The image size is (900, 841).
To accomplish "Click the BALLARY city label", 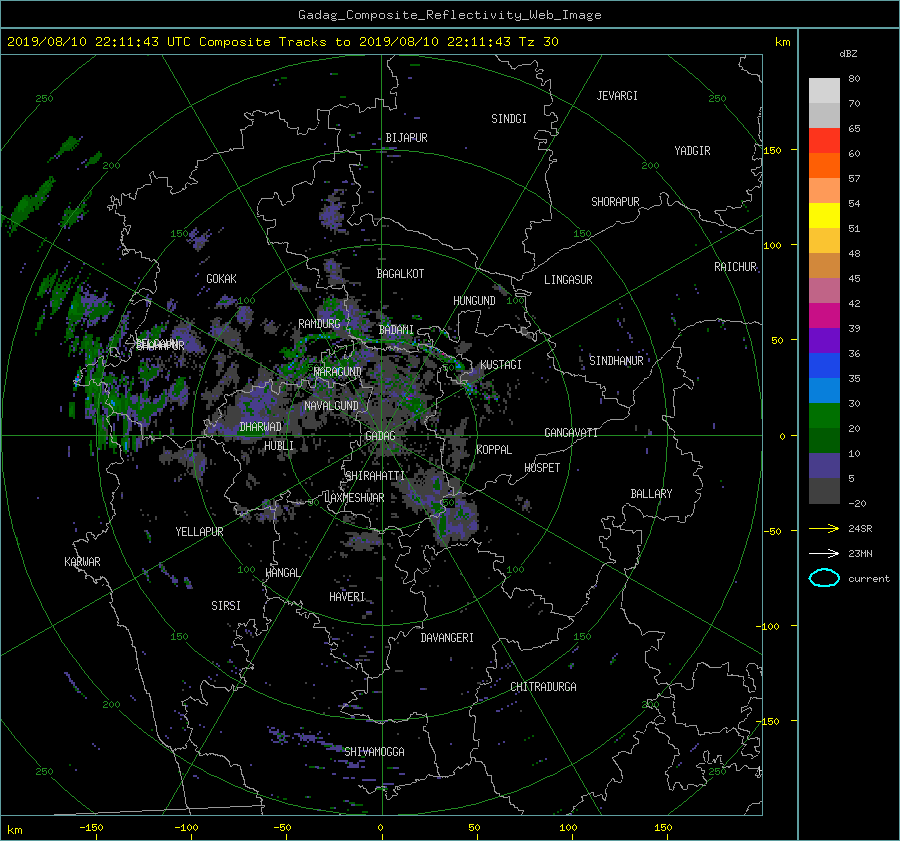I will point(651,494).
